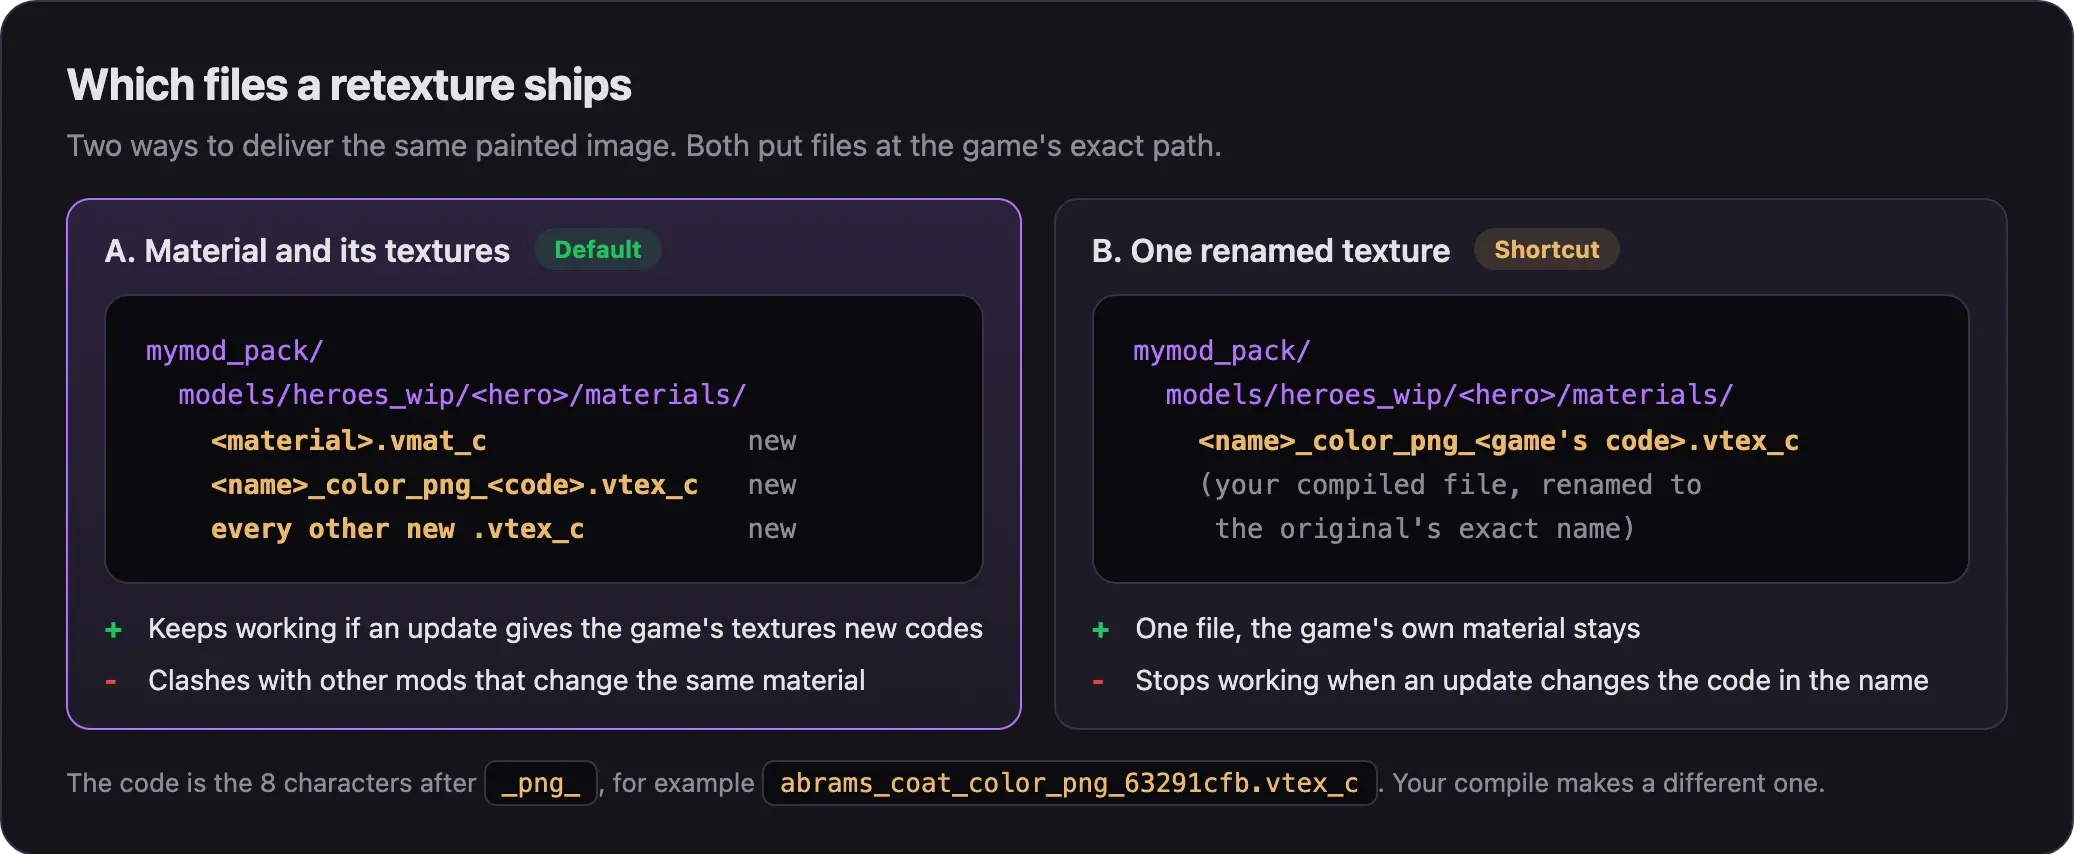2074x854 pixels.
Task: Click "<name>_color_png_<code>.vtex_c" line in panel A
Action: point(454,485)
